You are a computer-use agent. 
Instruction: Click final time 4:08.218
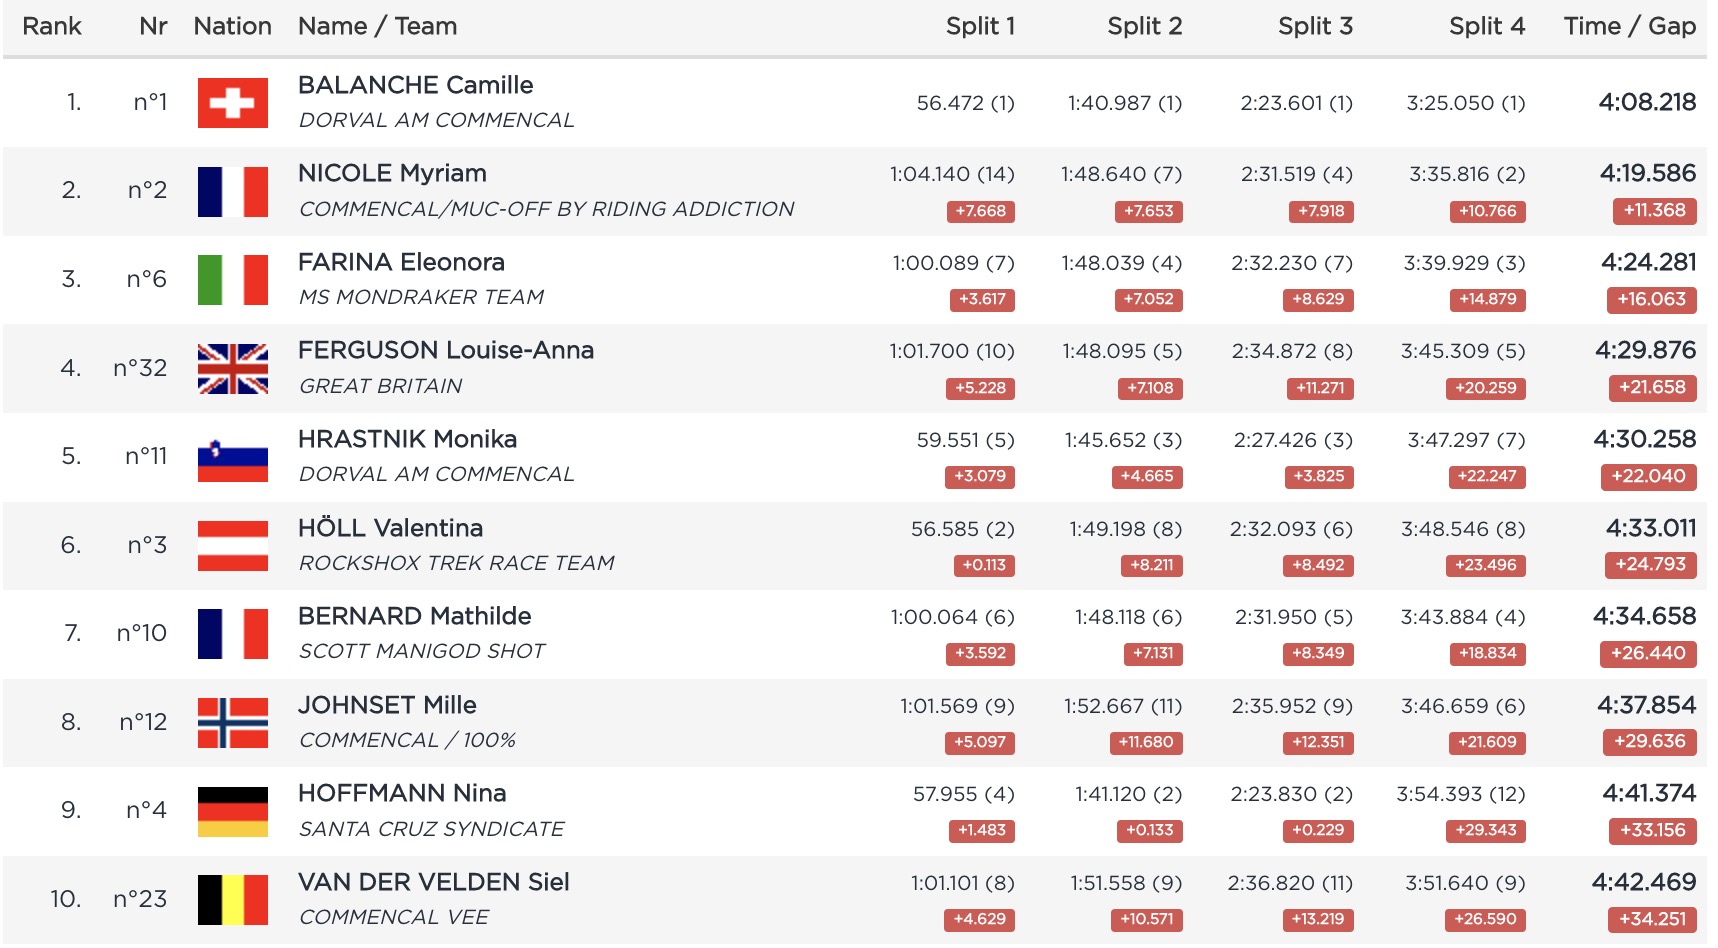point(1646,102)
